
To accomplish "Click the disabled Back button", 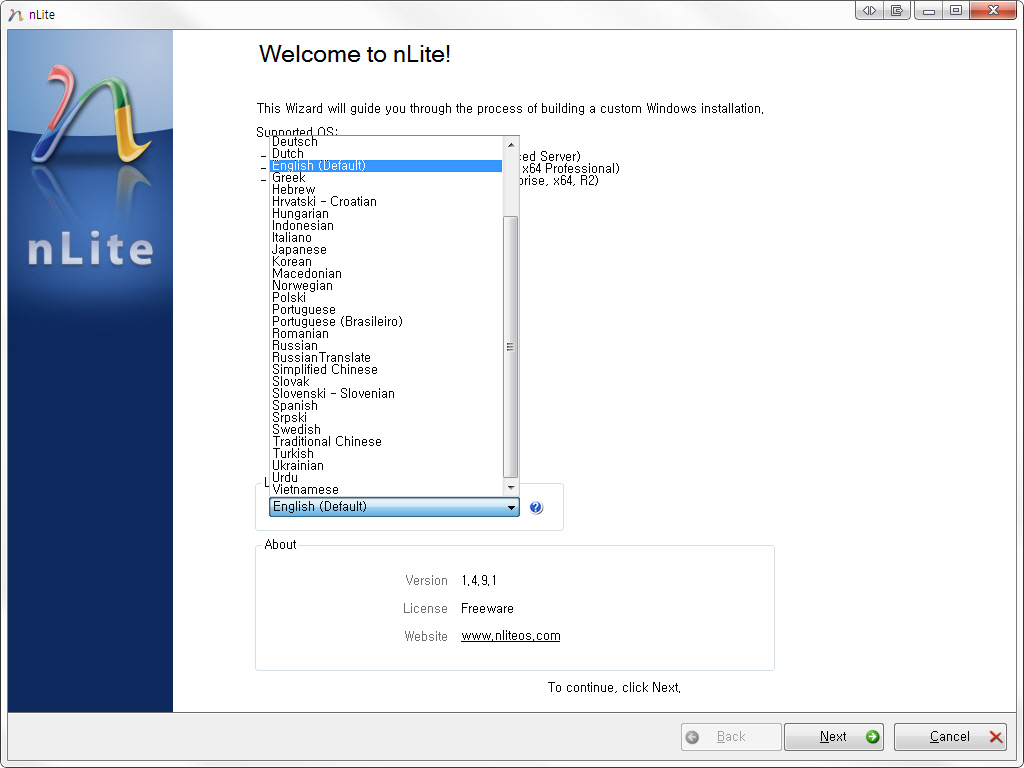I will pos(731,737).
